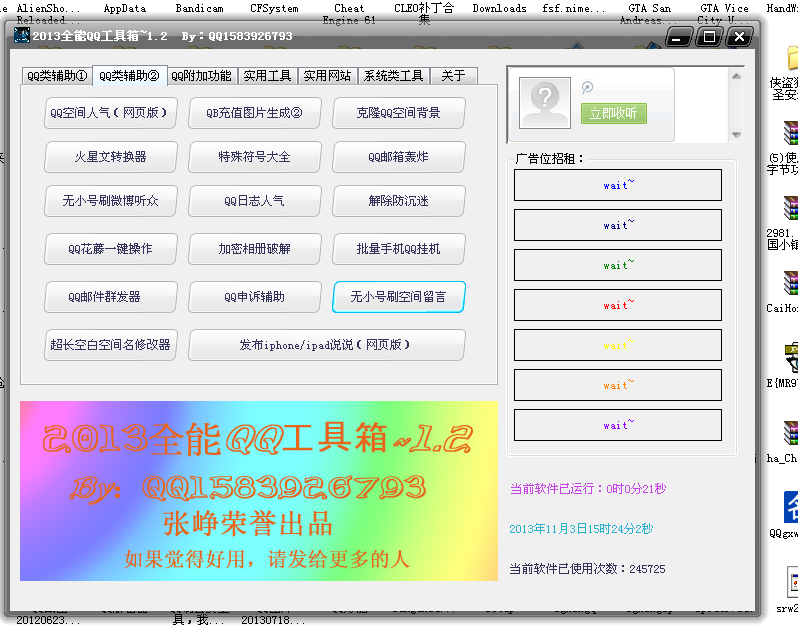Open 无小号刷空间留言 tool

(398, 297)
